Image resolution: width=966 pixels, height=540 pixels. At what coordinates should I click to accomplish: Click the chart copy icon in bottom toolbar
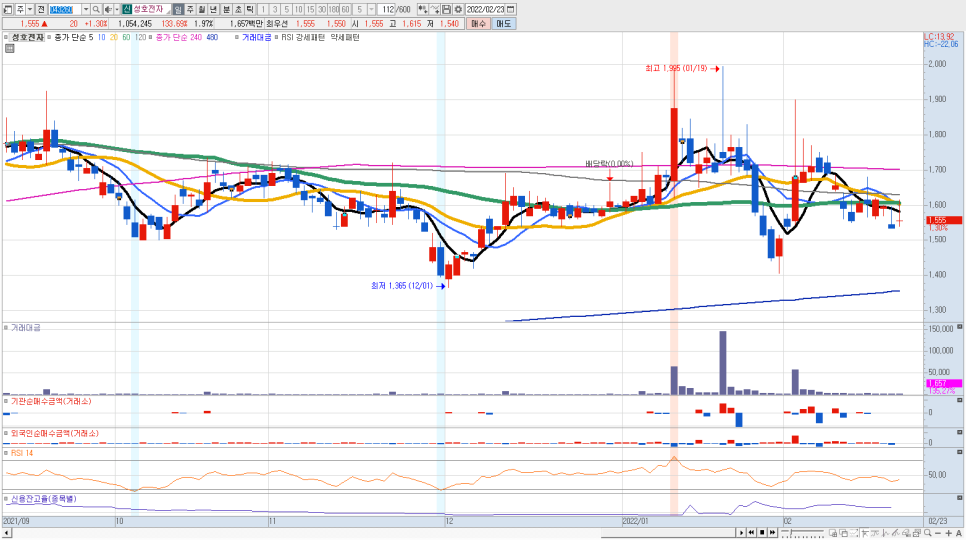pyautogui.click(x=833, y=533)
